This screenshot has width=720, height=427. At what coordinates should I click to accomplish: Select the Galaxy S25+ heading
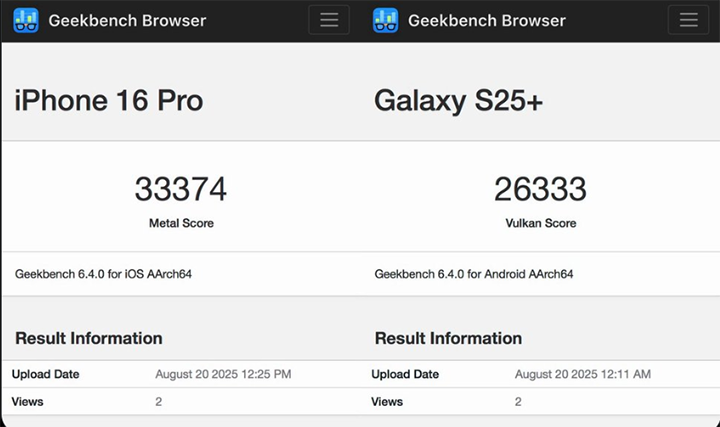click(x=458, y=101)
